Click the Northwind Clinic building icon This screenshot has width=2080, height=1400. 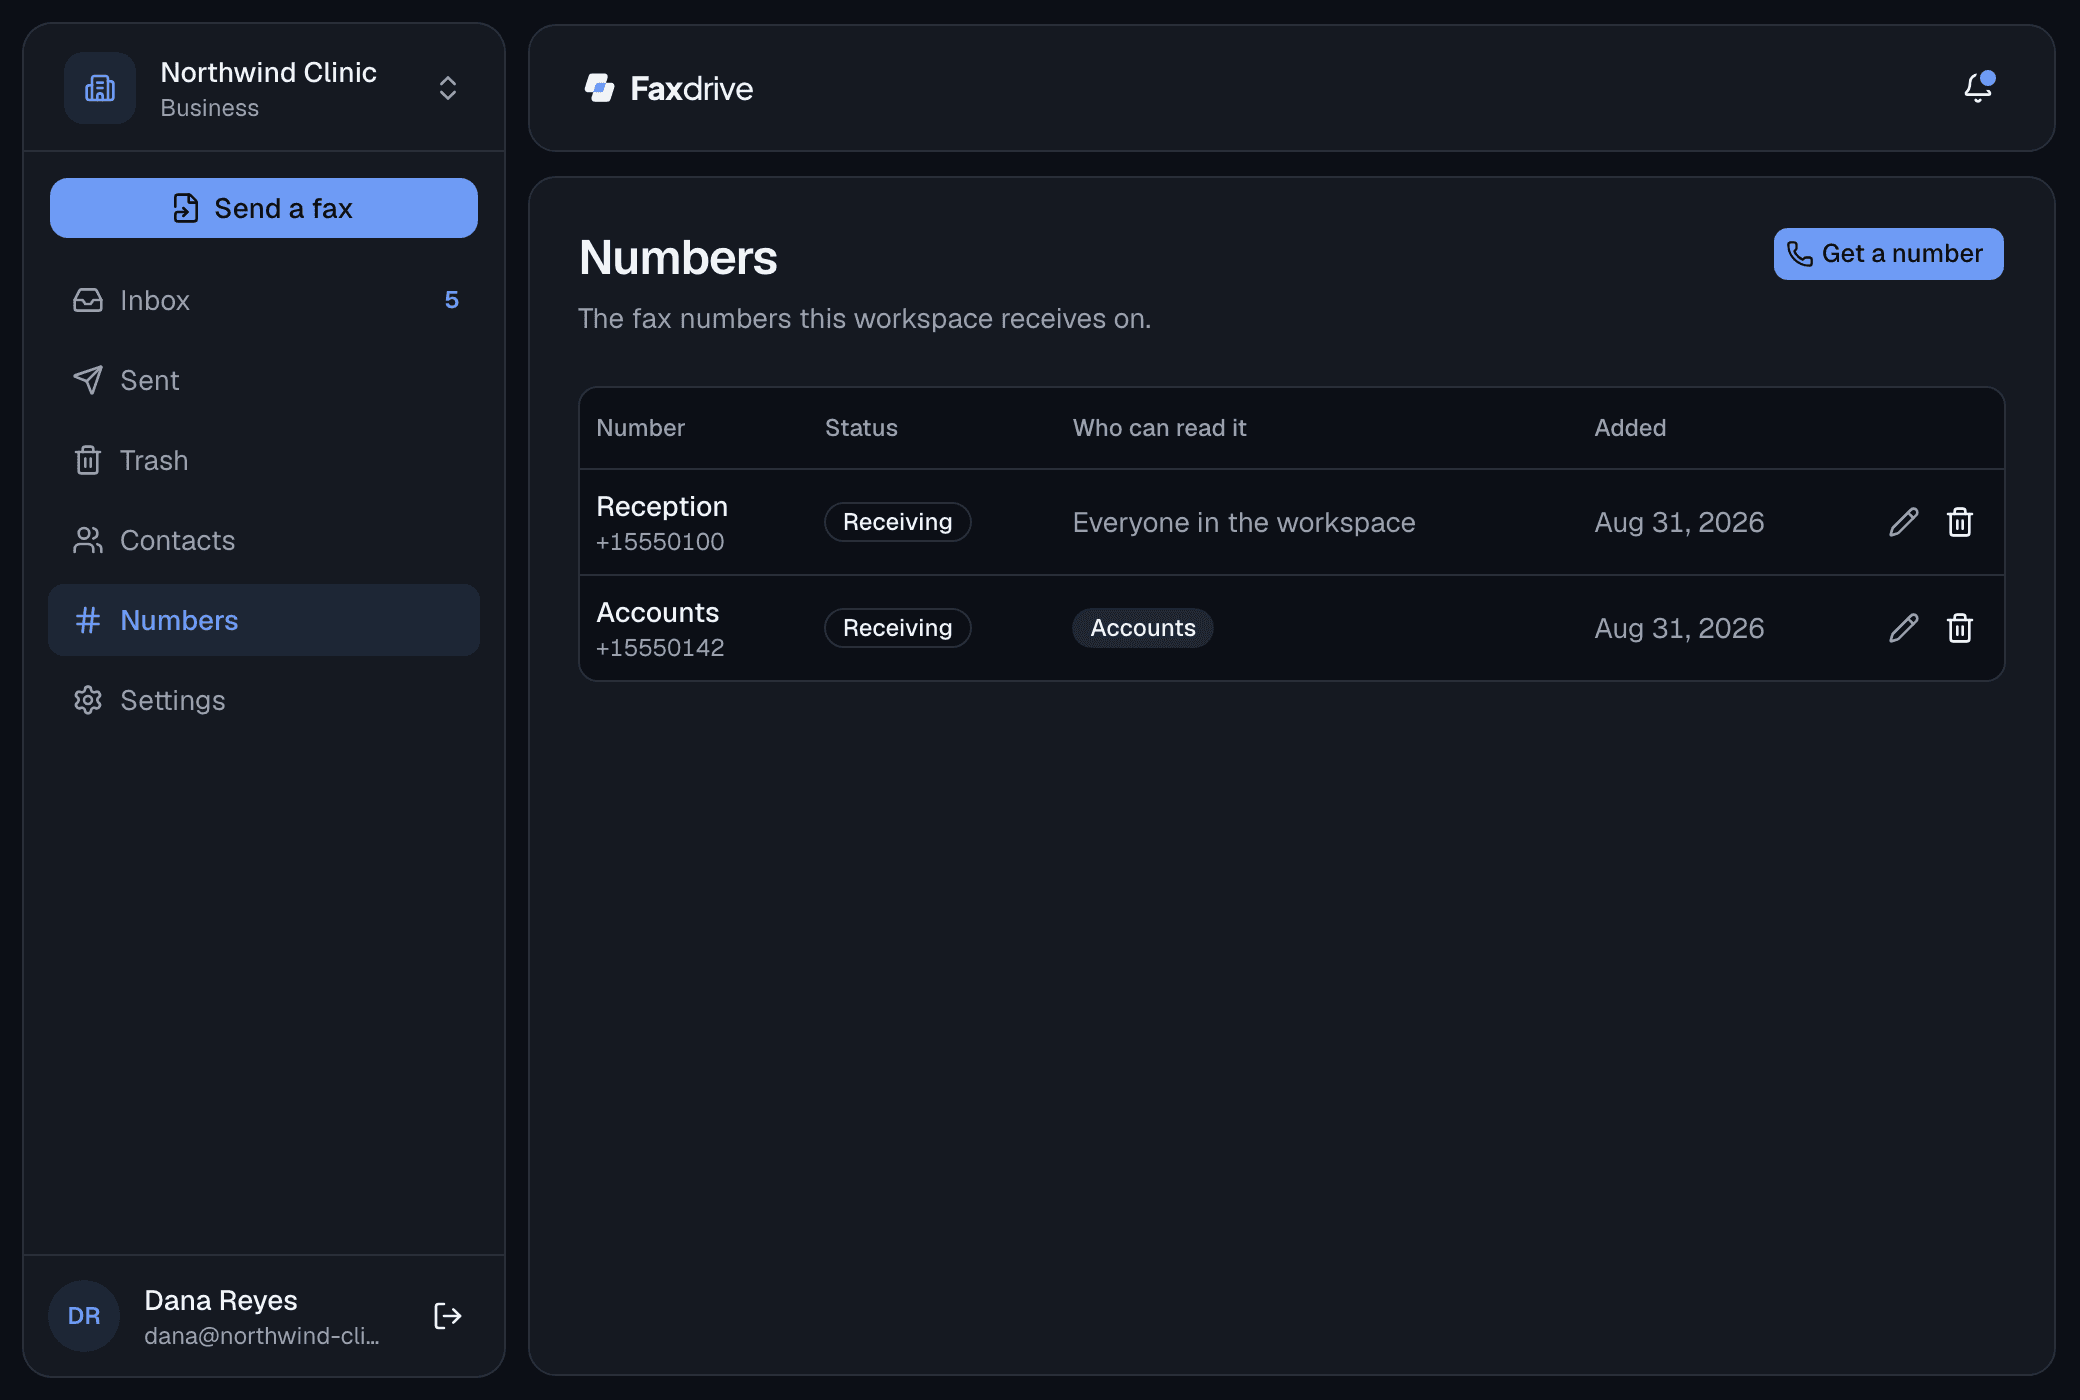(100, 88)
